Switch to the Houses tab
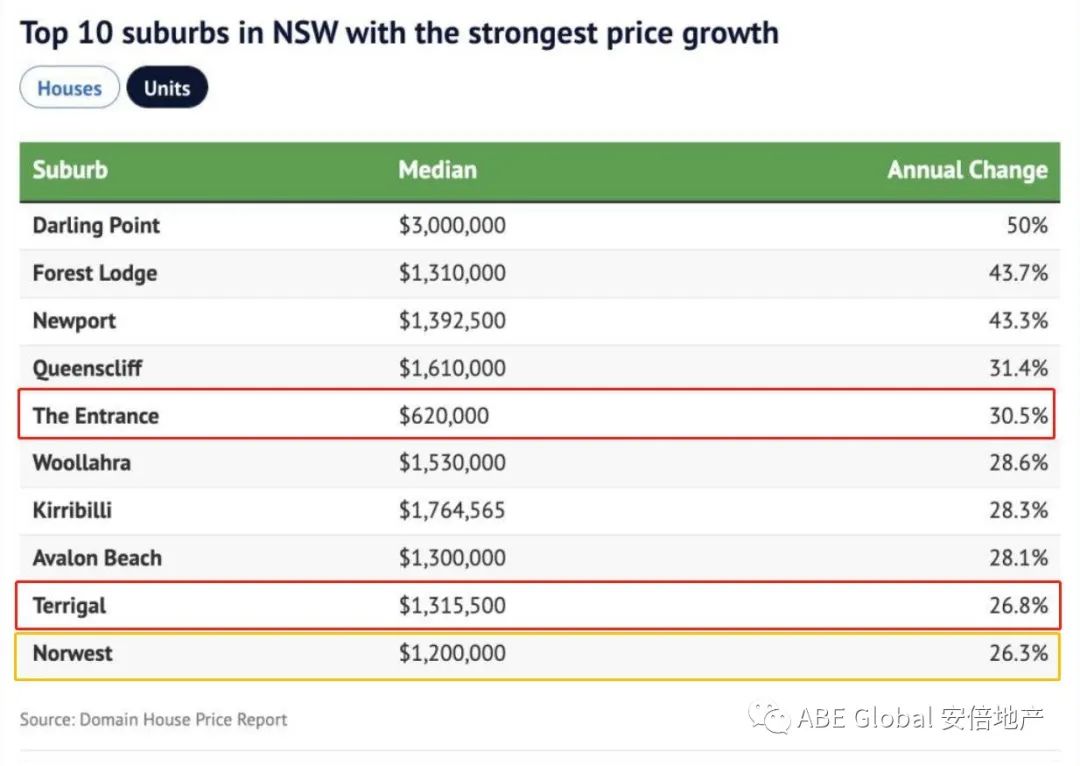Screen dimensions: 1080x766 [x=69, y=88]
